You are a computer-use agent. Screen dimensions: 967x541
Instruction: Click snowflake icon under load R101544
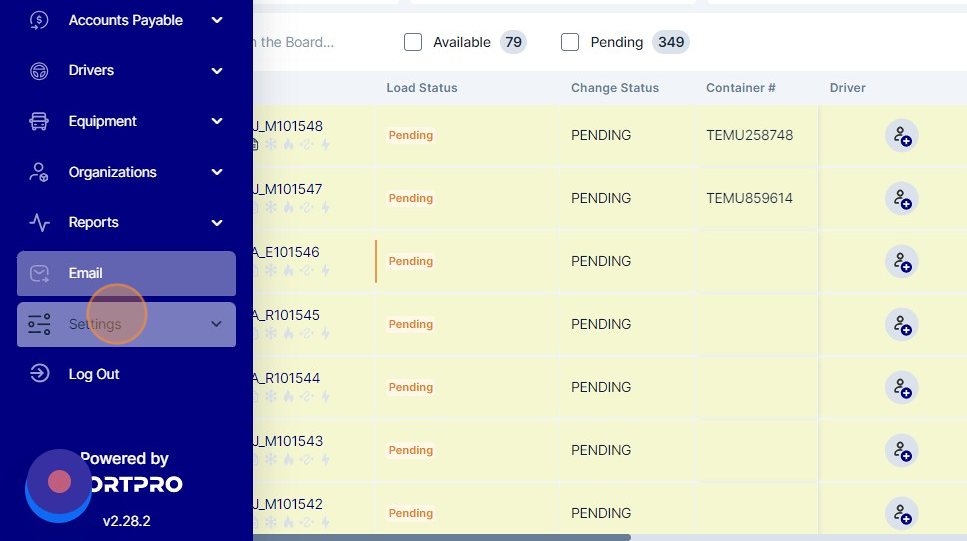[271, 396]
